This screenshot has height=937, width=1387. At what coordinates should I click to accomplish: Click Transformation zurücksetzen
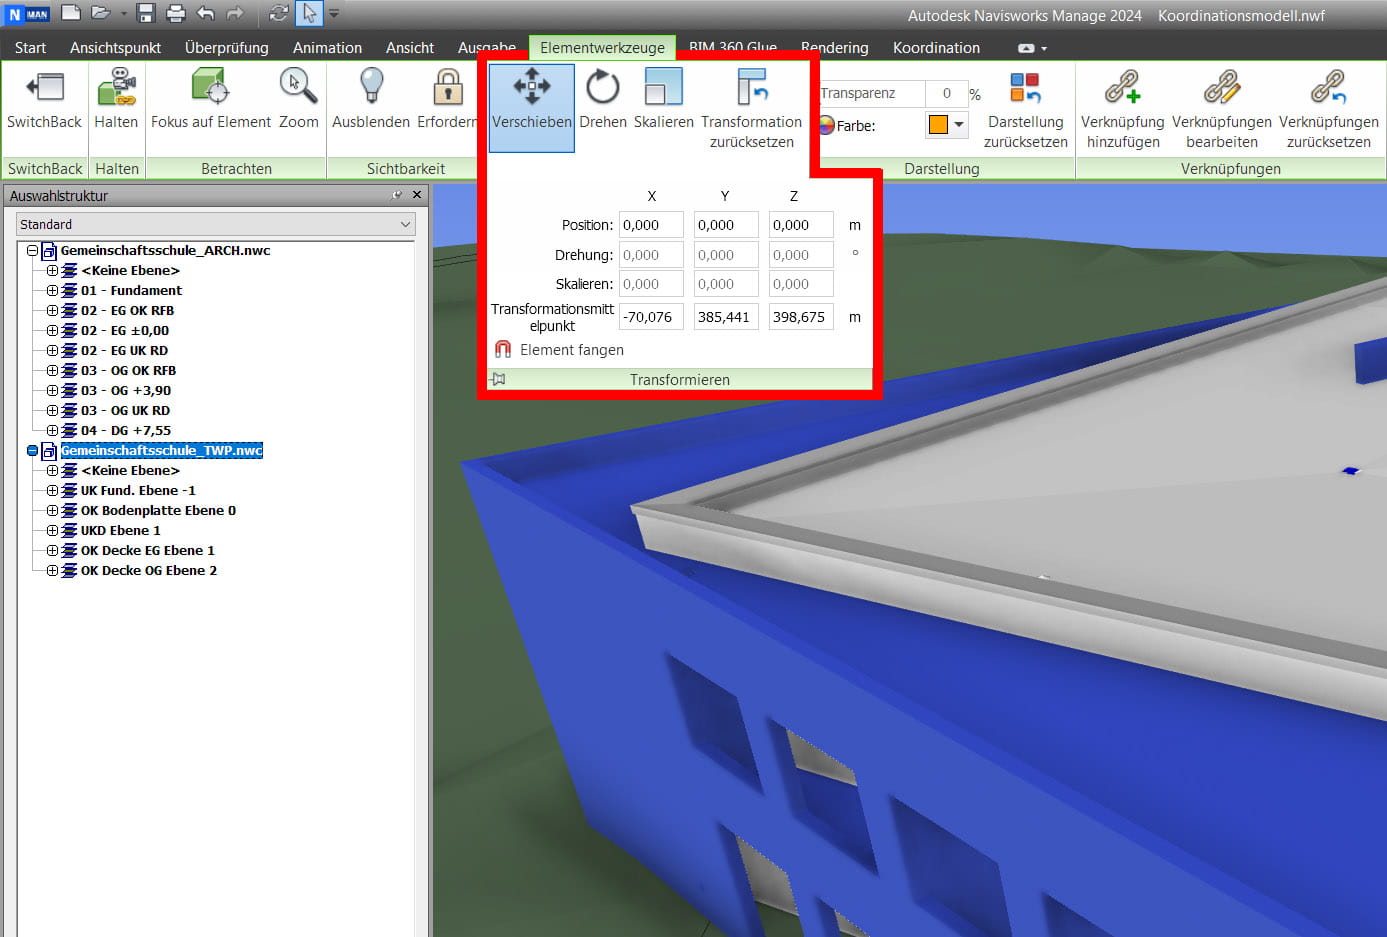pyautogui.click(x=751, y=108)
